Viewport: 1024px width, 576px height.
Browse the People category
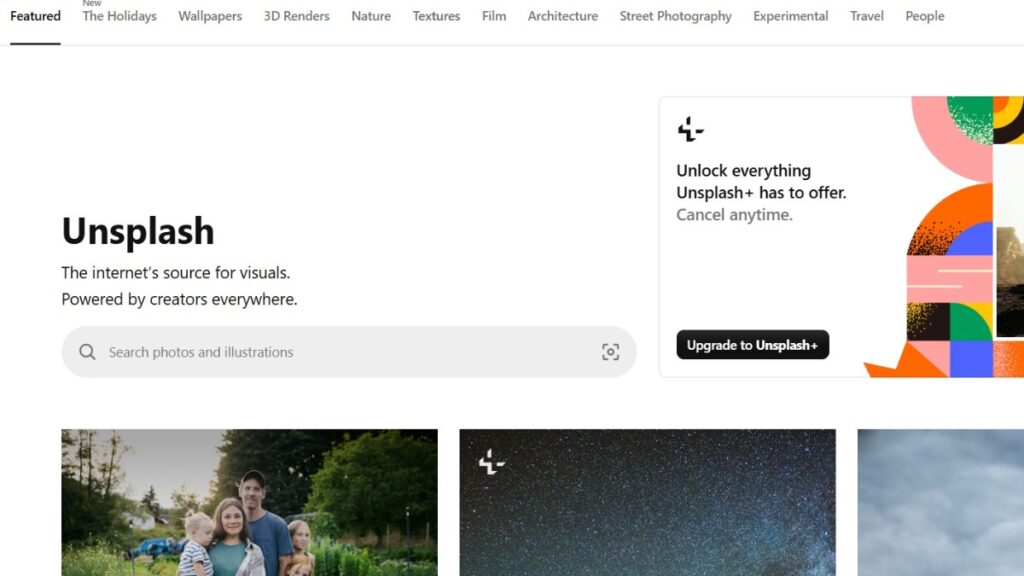pos(924,16)
